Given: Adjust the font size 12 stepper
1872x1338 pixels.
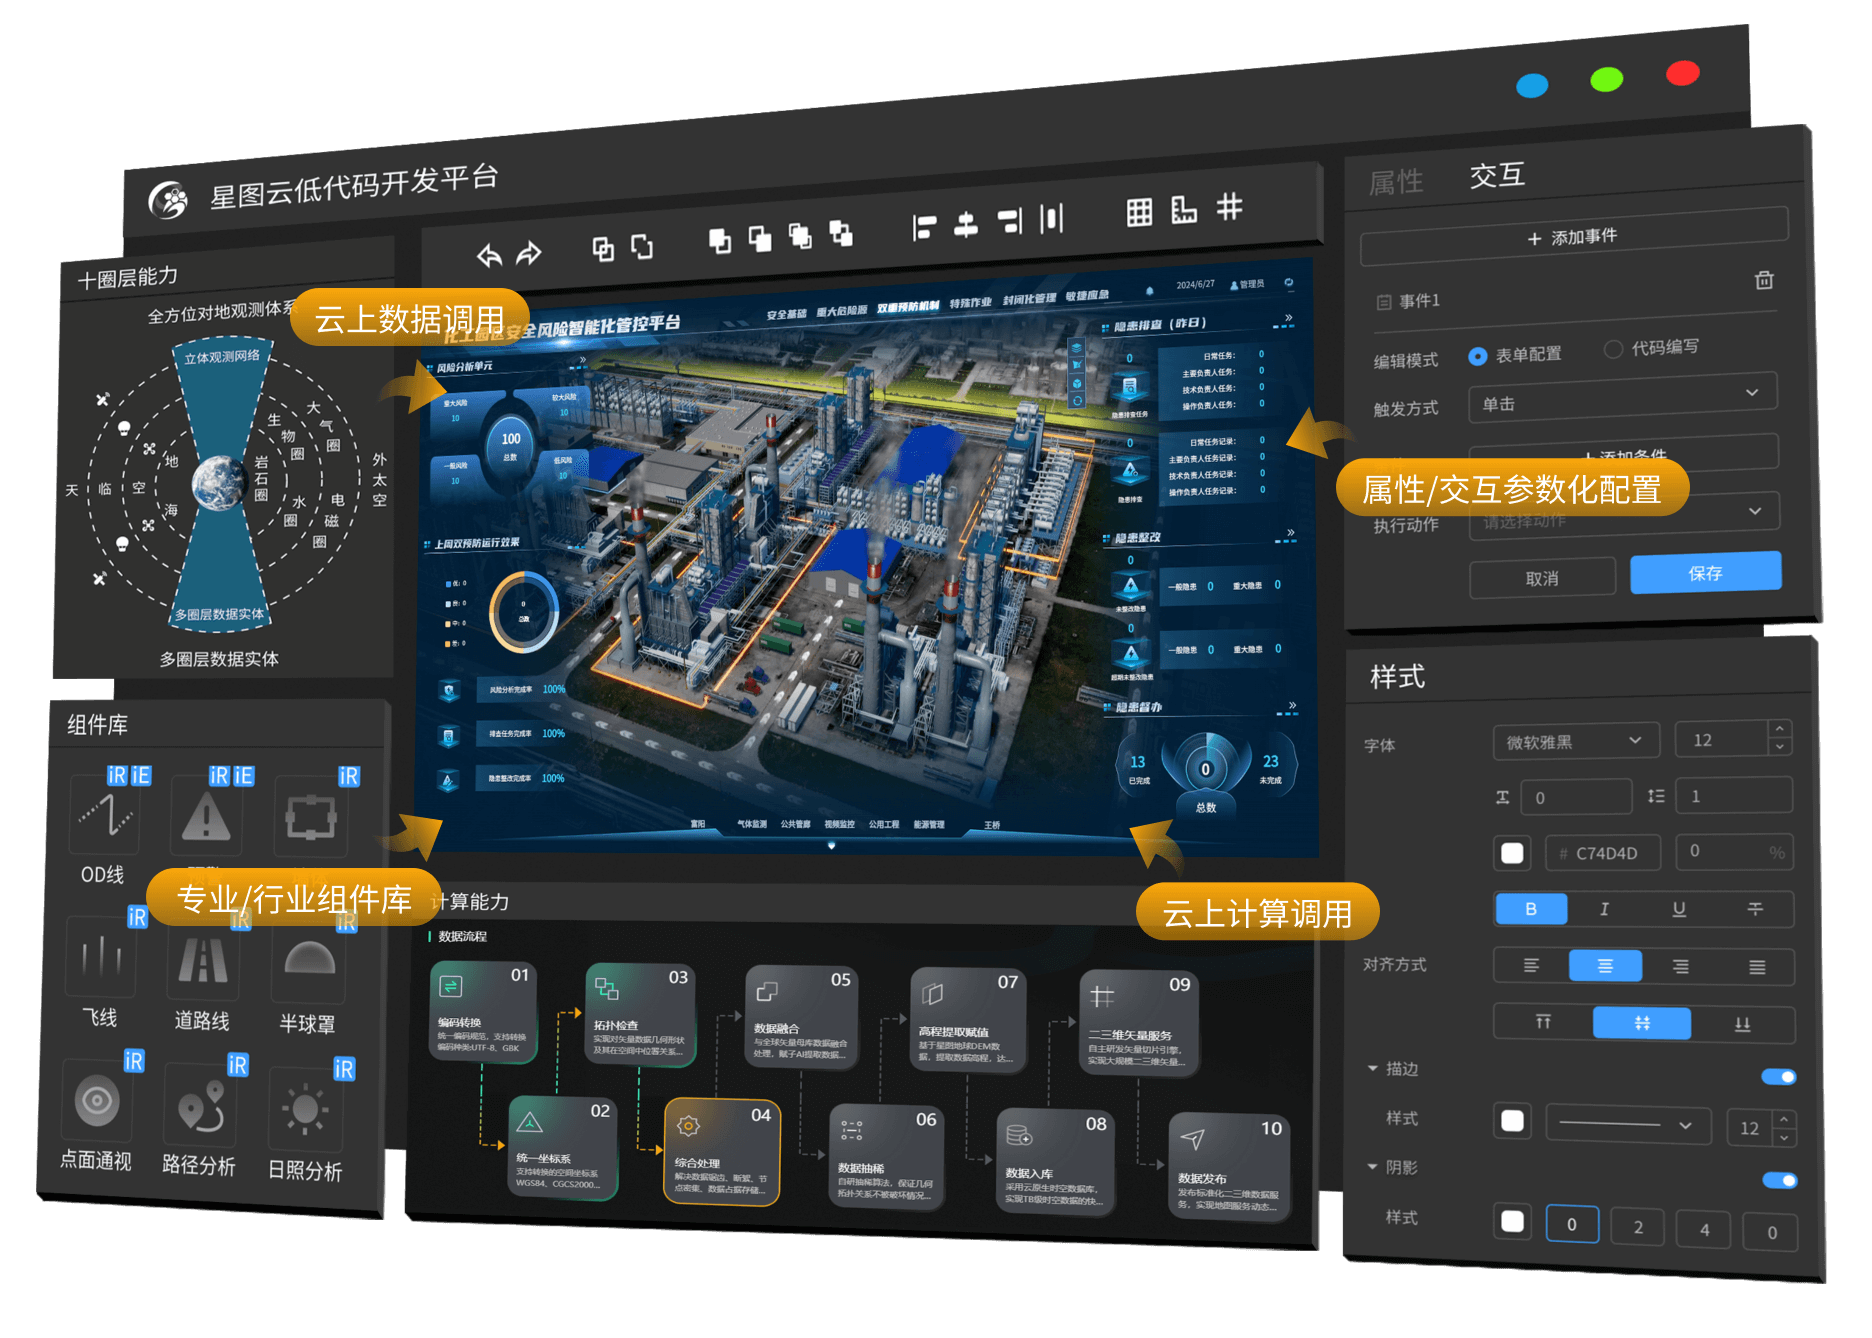Looking at the screenshot, I should pyautogui.click(x=1779, y=738).
